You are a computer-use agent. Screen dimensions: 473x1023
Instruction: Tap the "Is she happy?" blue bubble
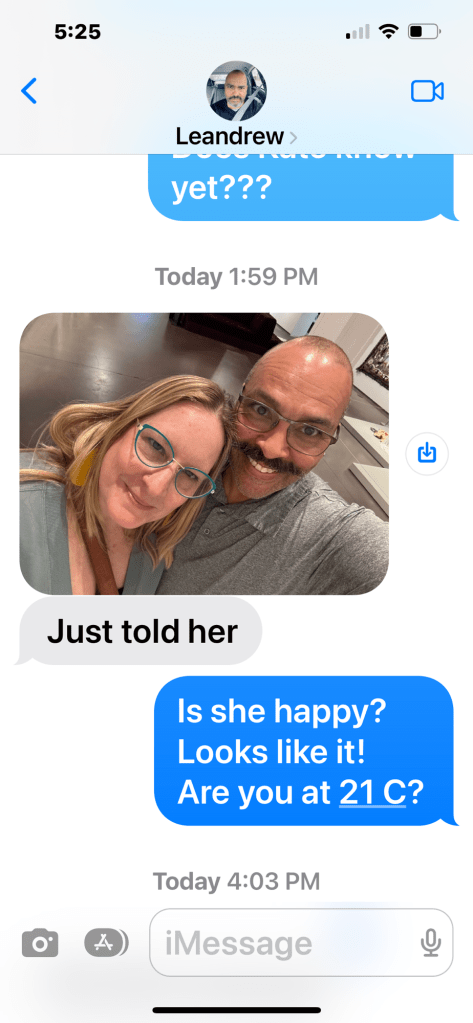[x=303, y=751]
